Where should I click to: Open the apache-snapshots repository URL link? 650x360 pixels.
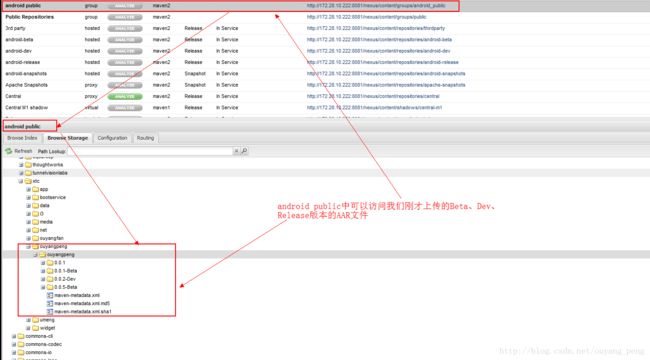[386, 85]
